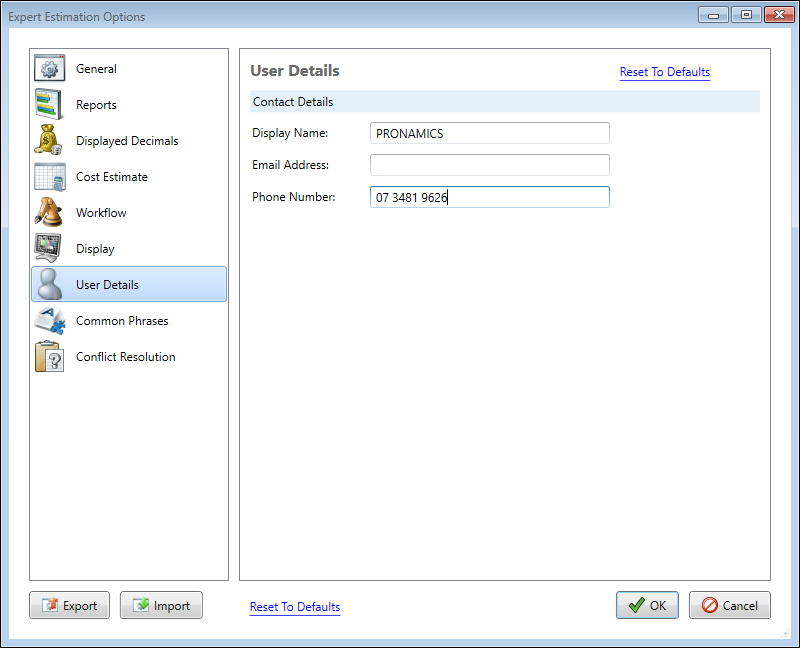Screen dimensions: 800x648
Task: Click the Cost Estimate spreadsheet icon
Action: (x=50, y=177)
